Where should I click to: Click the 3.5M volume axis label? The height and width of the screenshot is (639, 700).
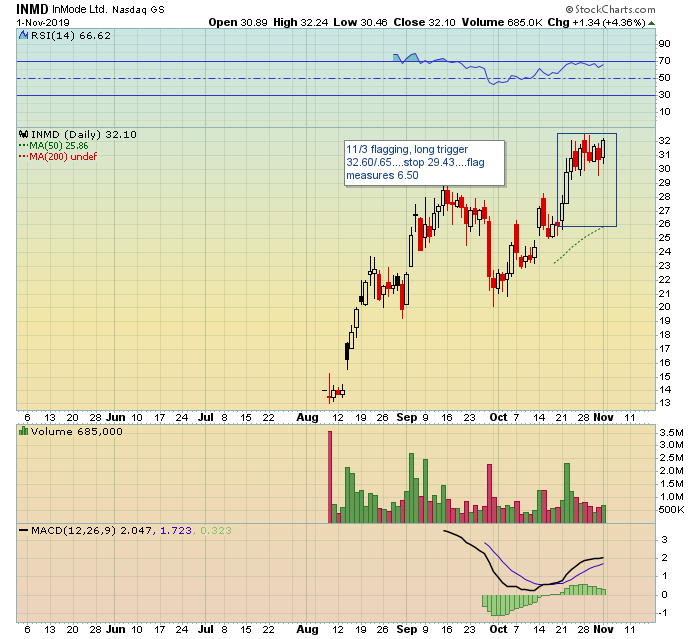(x=671, y=432)
